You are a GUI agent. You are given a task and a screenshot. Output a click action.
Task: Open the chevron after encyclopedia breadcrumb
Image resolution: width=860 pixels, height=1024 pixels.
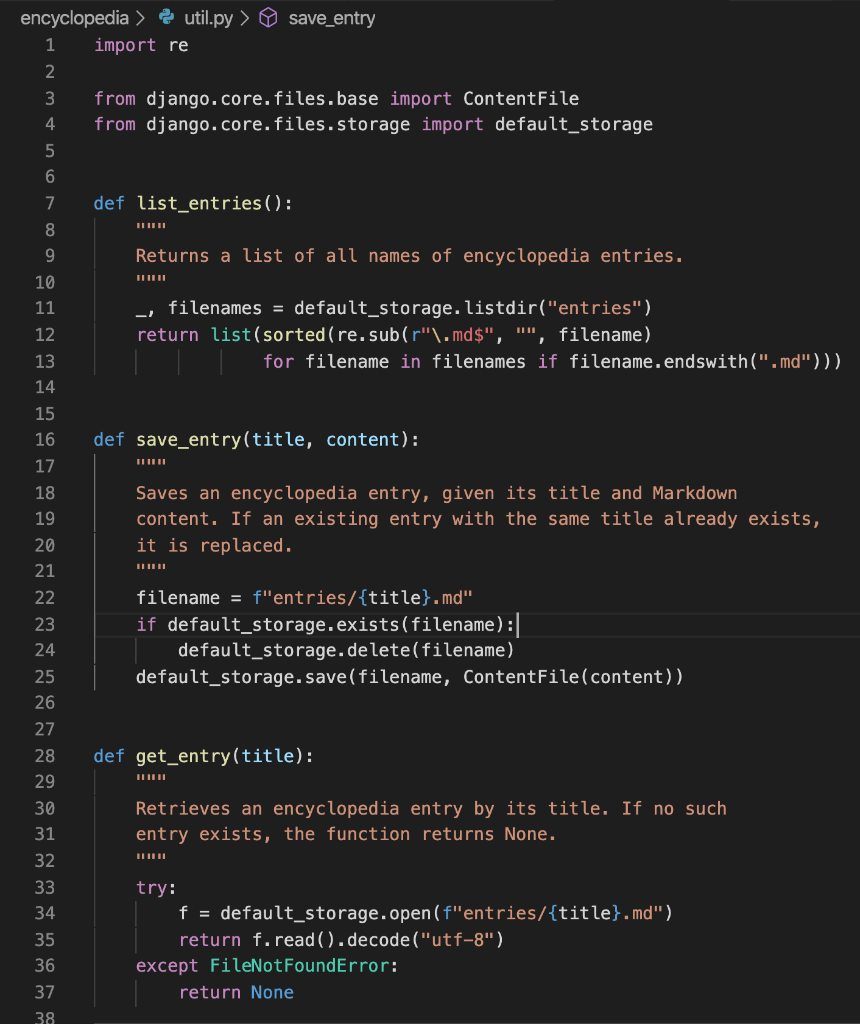pyautogui.click(x=141, y=17)
